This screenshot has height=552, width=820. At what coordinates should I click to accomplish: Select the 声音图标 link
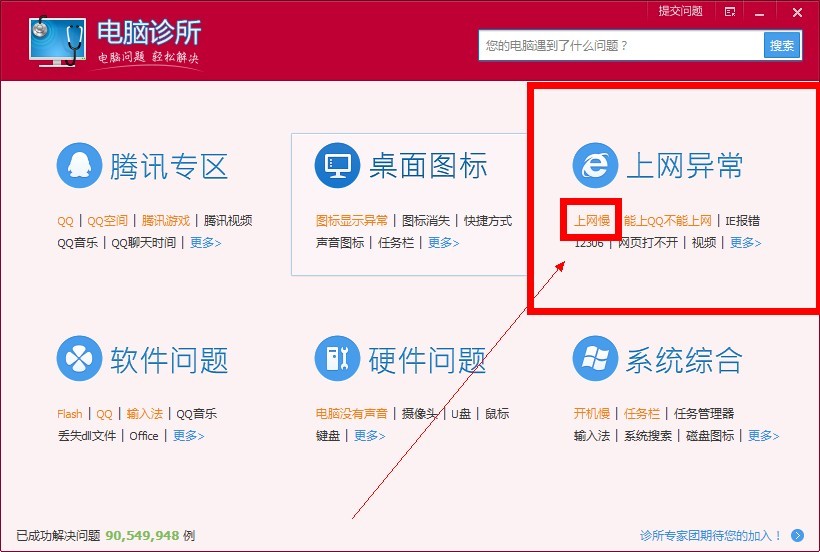(340, 243)
